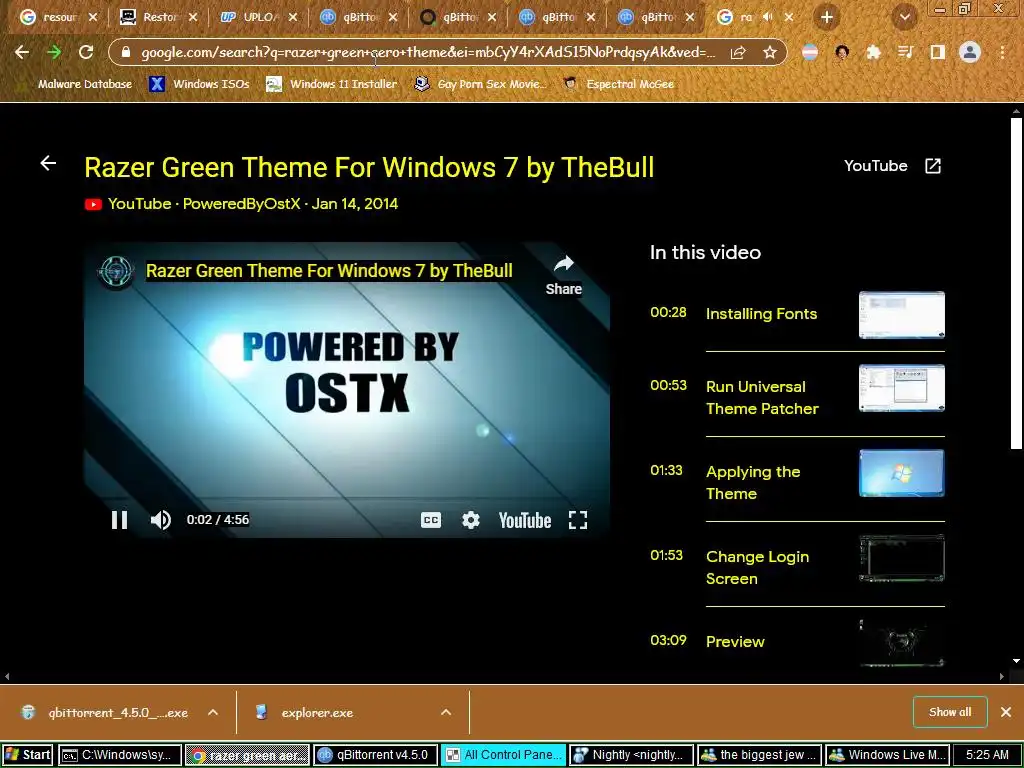Image resolution: width=1024 pixels, height=768 pixels.
Task: Open the C:\Windows\sy... taskbar window
Action: click(x=120, y=755)
